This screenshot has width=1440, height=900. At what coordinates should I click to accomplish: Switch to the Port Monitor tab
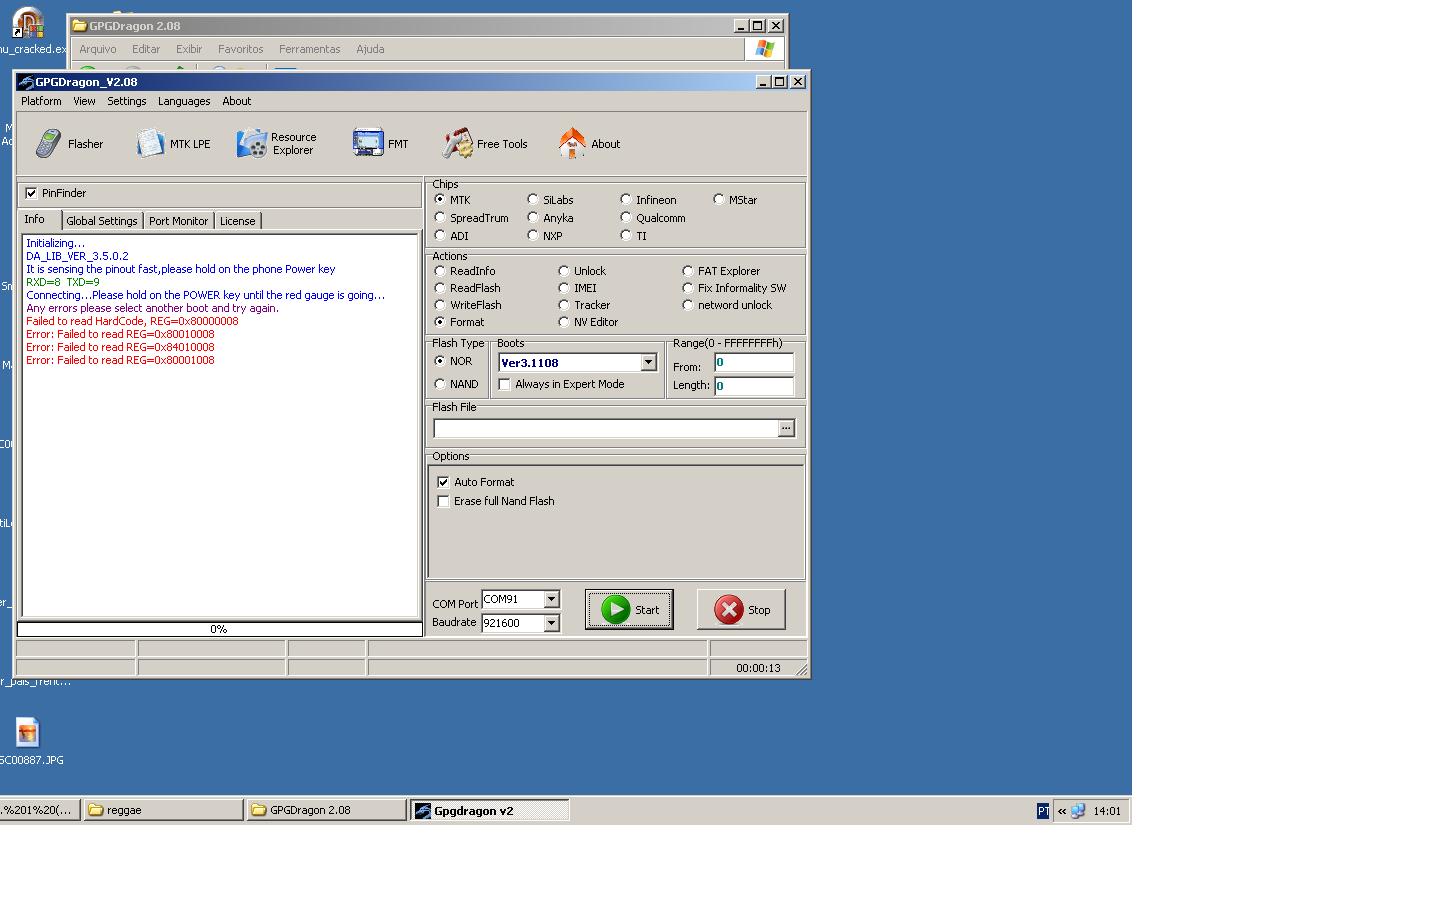(x=179, y=221)
